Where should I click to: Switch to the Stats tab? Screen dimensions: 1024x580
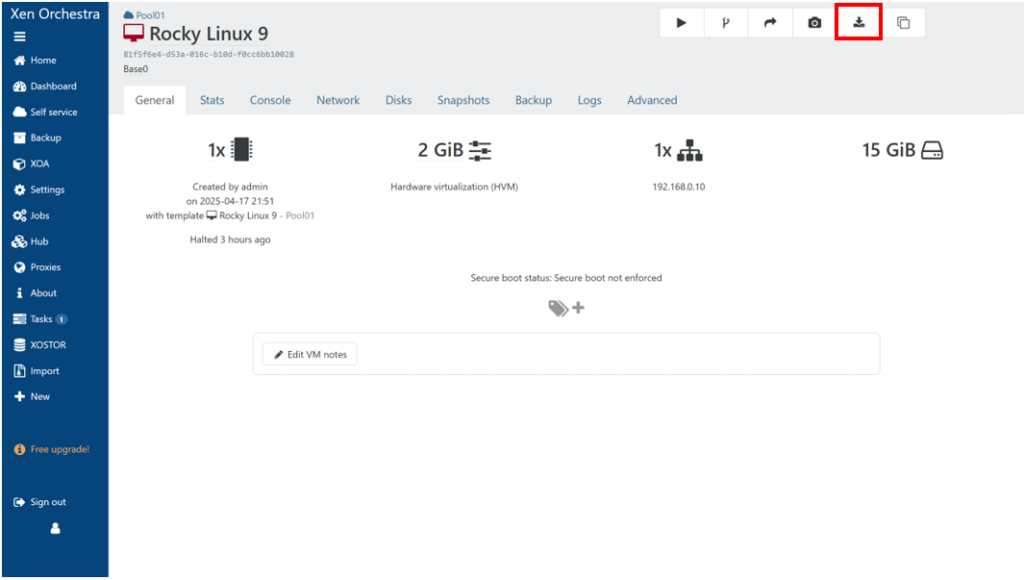(212, 100)
